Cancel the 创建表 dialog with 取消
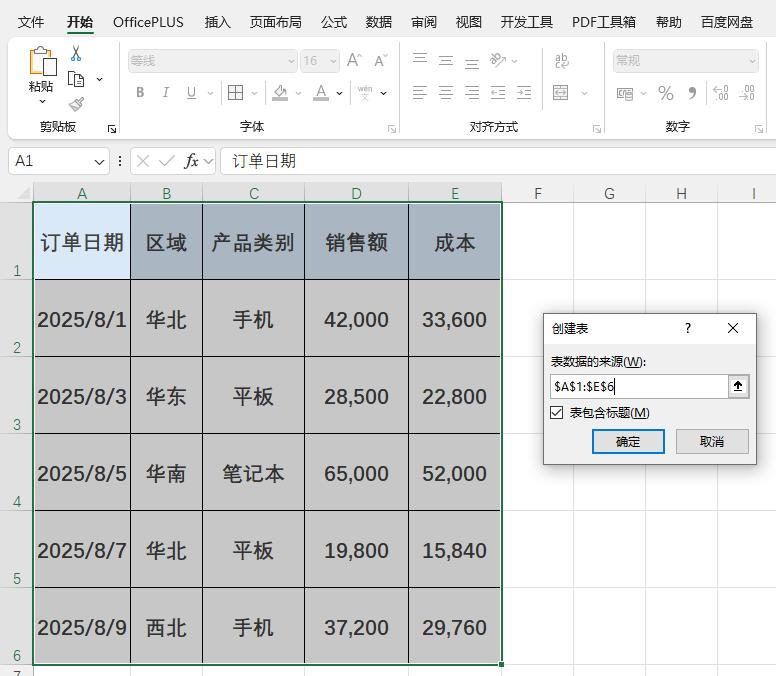 pyautogui.click(x=712, y=441)
